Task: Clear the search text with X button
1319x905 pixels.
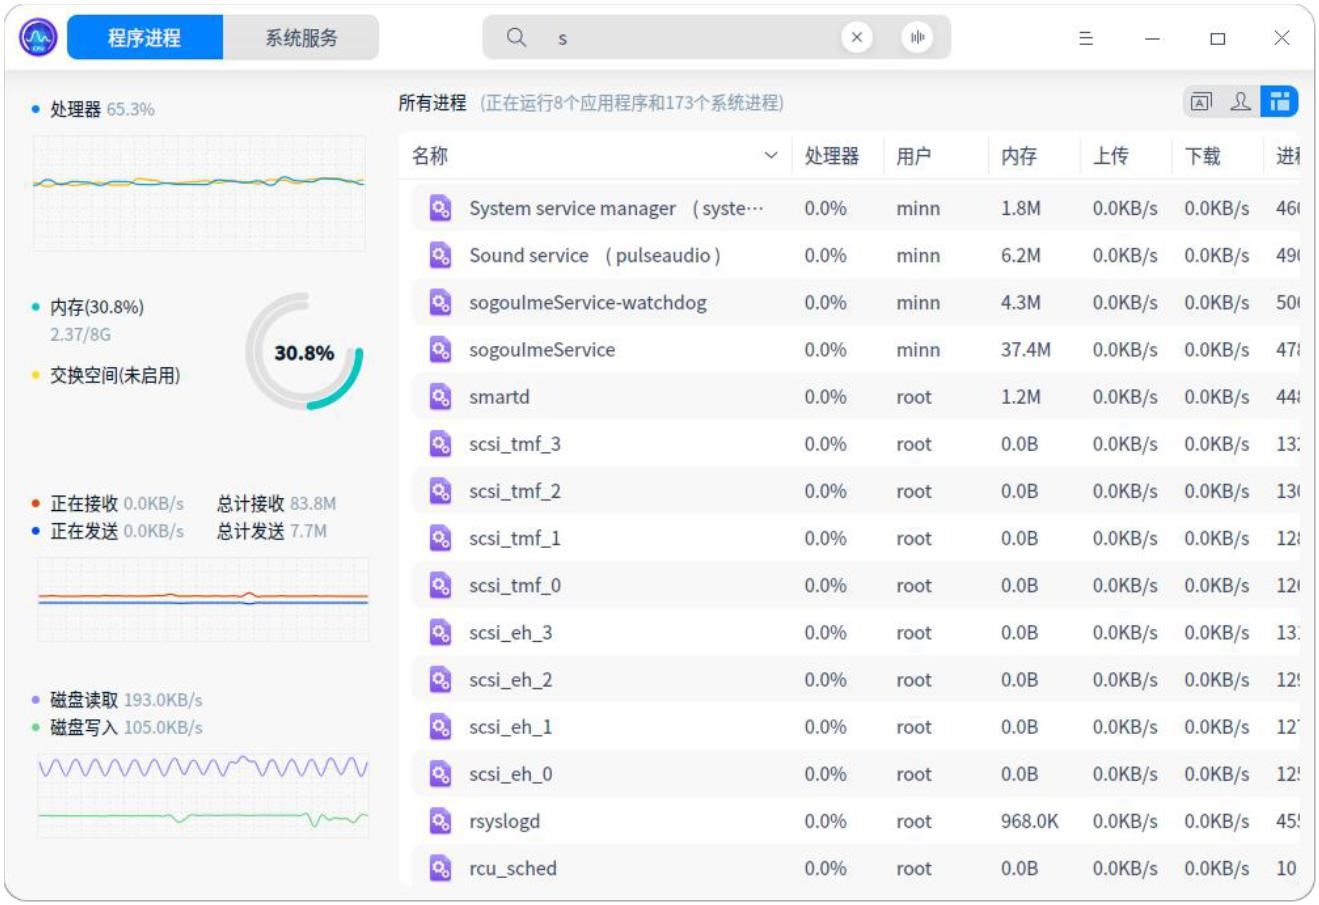Action: tap(856, 38)
